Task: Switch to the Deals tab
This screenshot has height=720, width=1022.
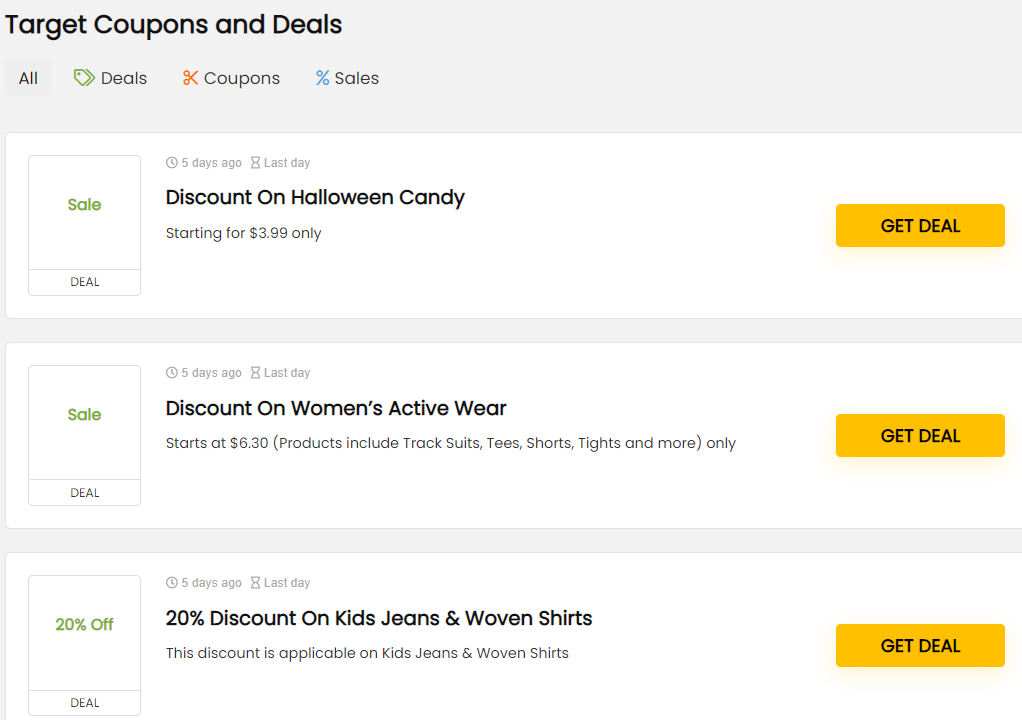Action: coord(110,78)
